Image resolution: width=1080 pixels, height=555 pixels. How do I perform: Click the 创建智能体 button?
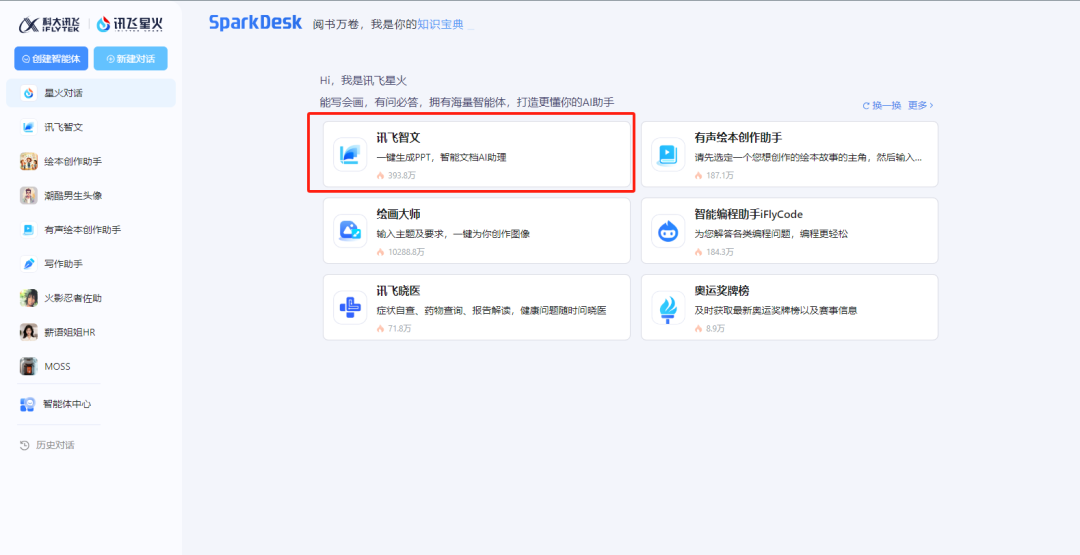click(52, 59)
